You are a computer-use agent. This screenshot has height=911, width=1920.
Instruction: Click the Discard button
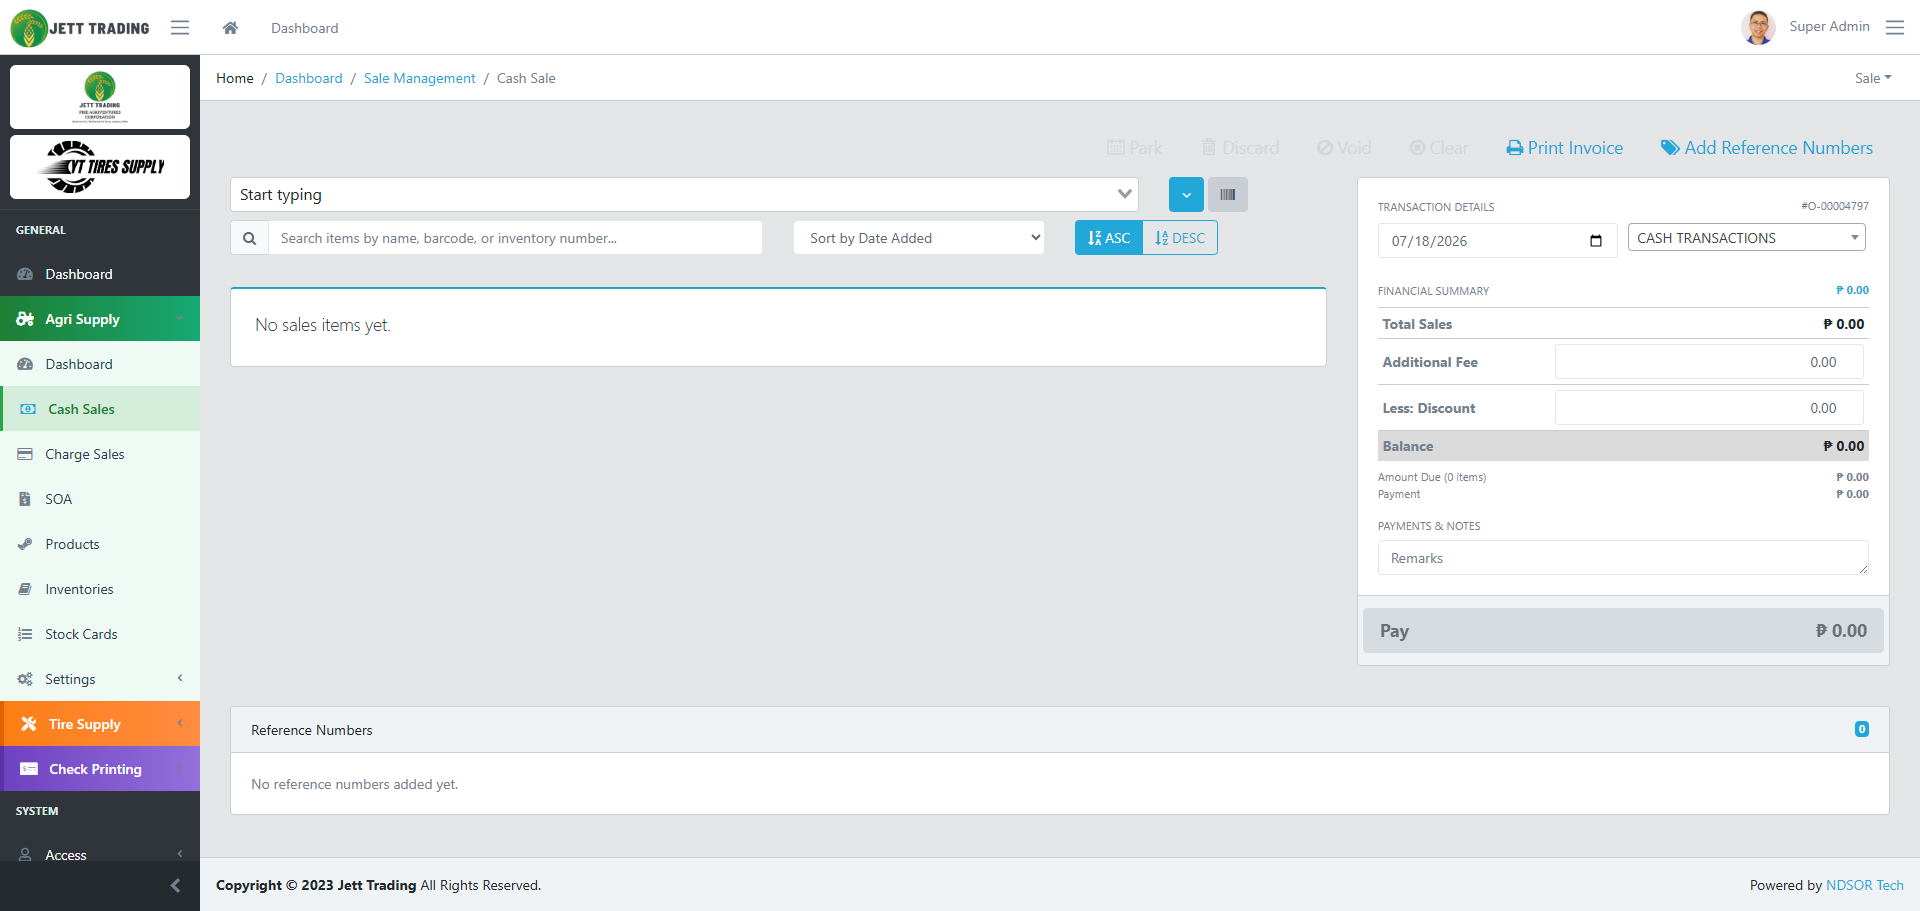click(x=1240, y=148)
